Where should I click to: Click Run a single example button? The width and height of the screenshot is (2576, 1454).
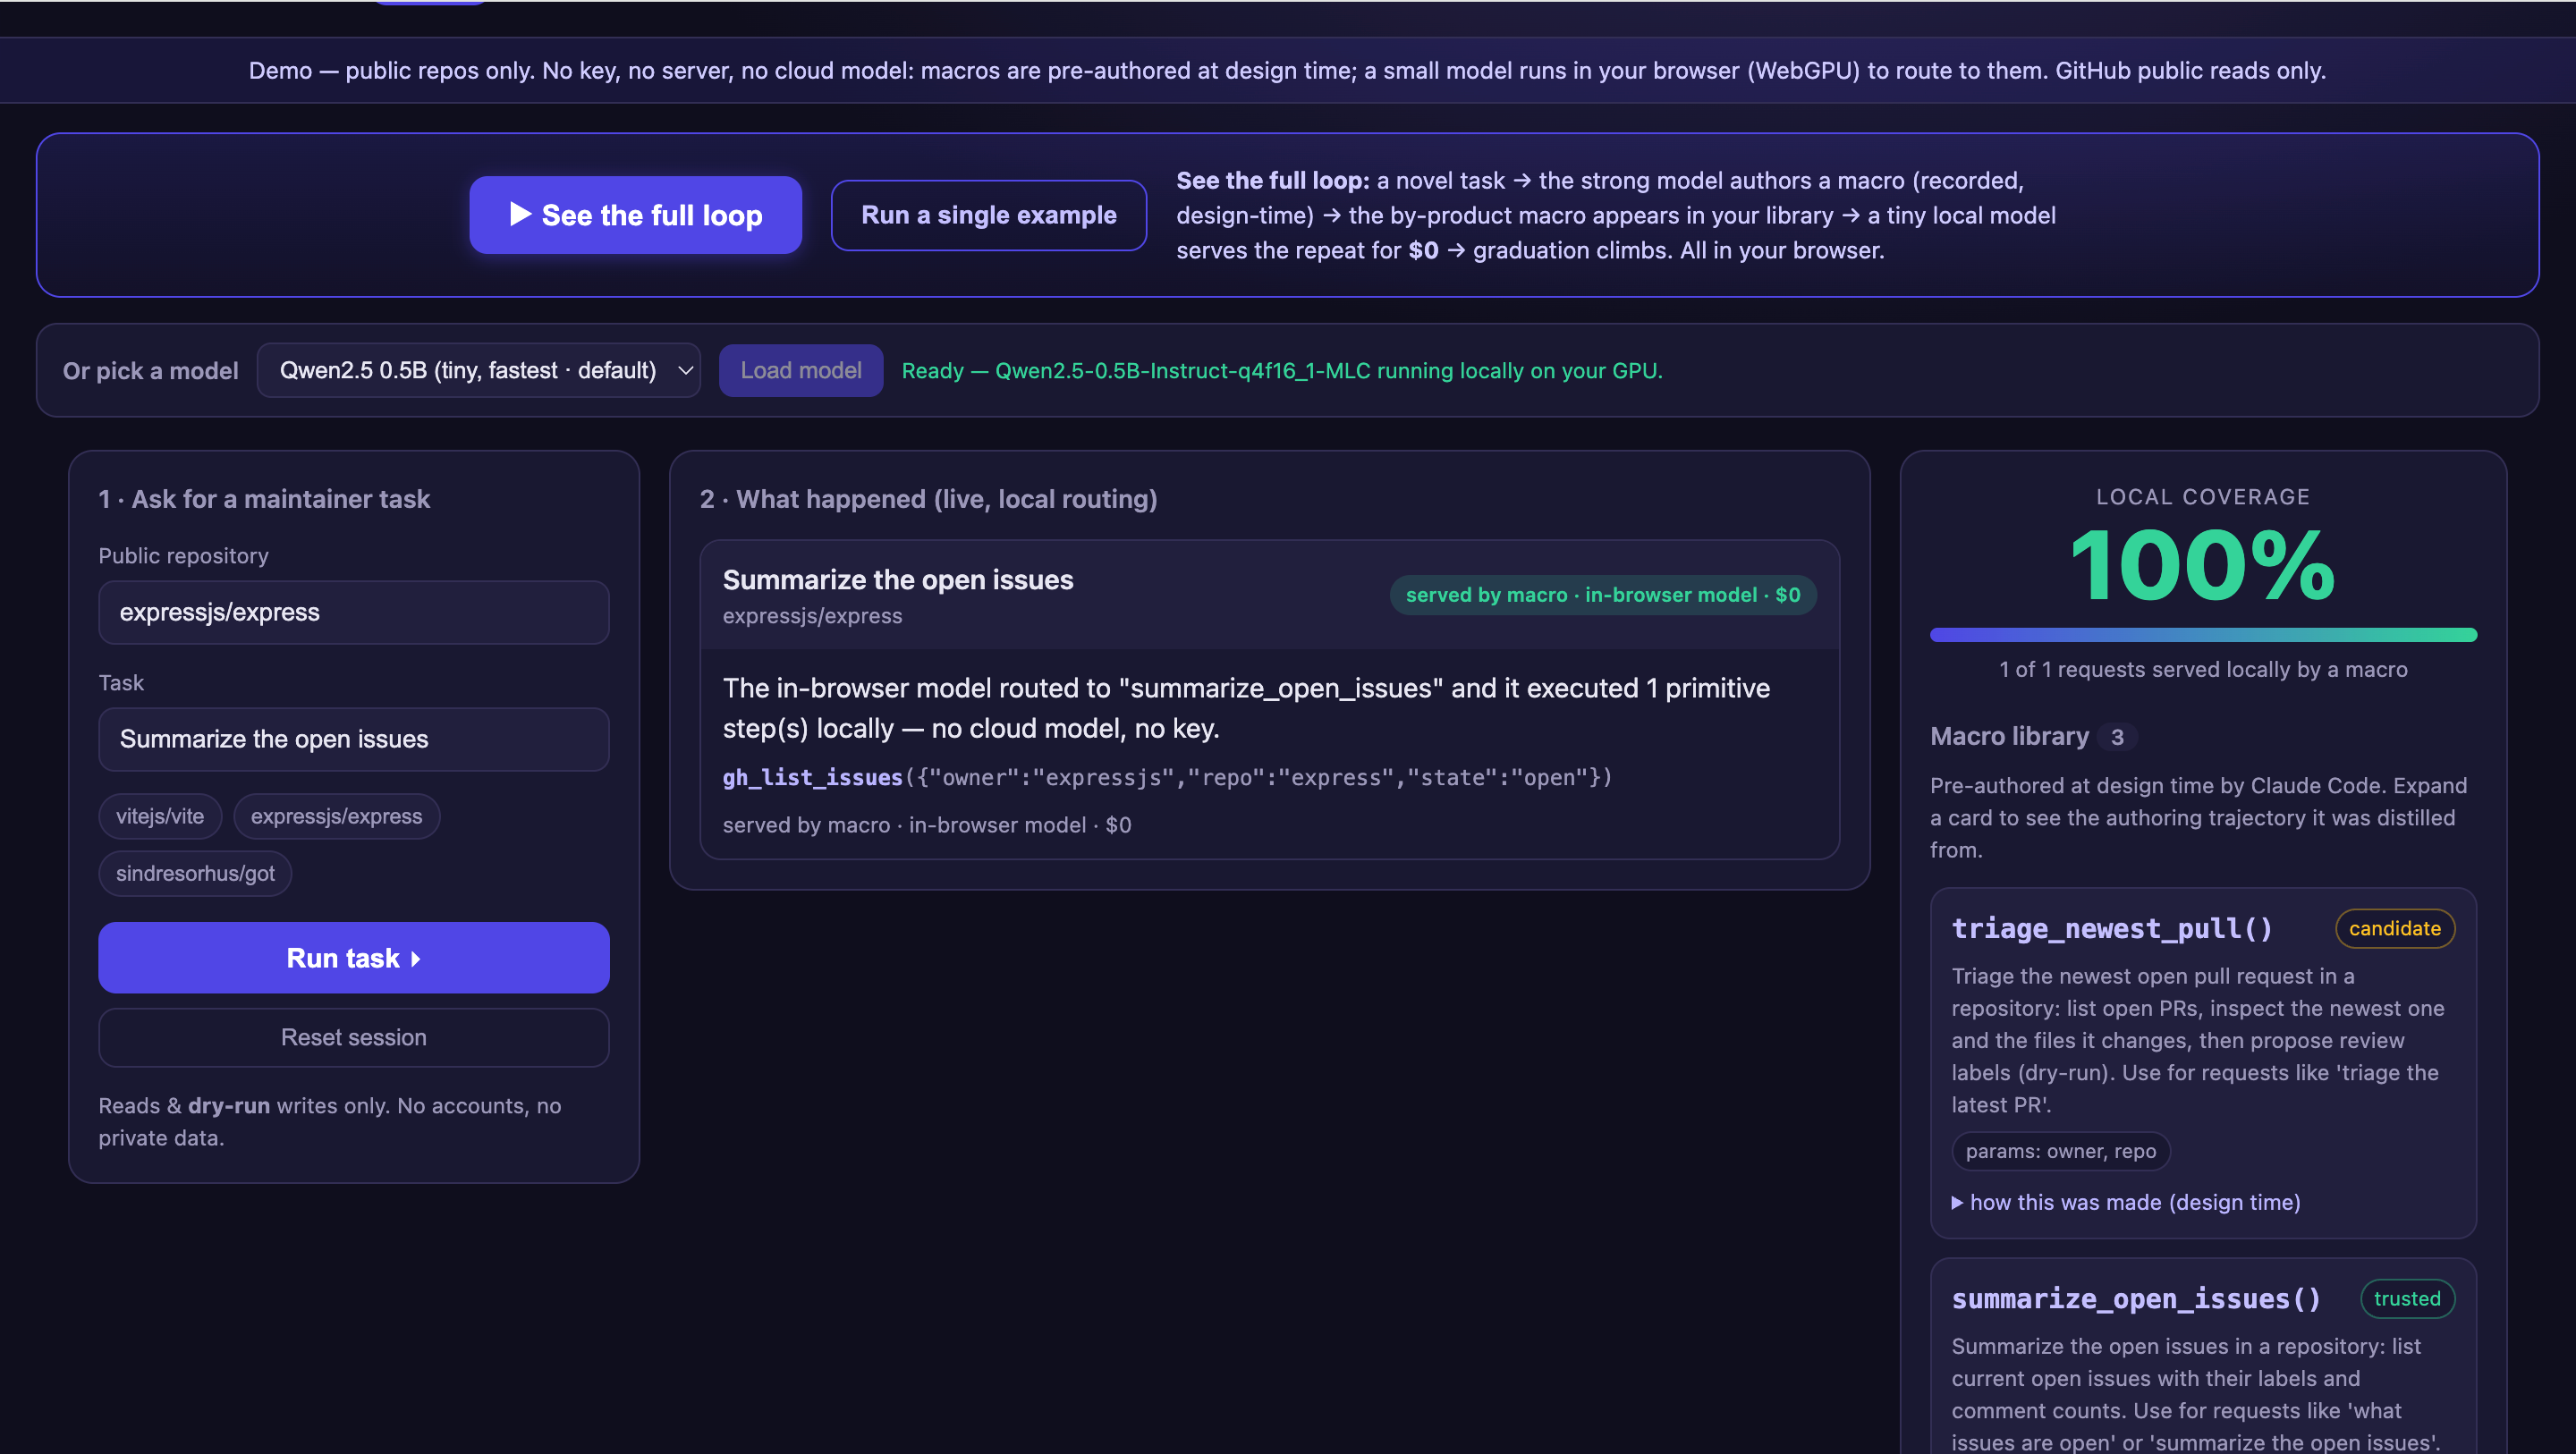tap(988, 215)
